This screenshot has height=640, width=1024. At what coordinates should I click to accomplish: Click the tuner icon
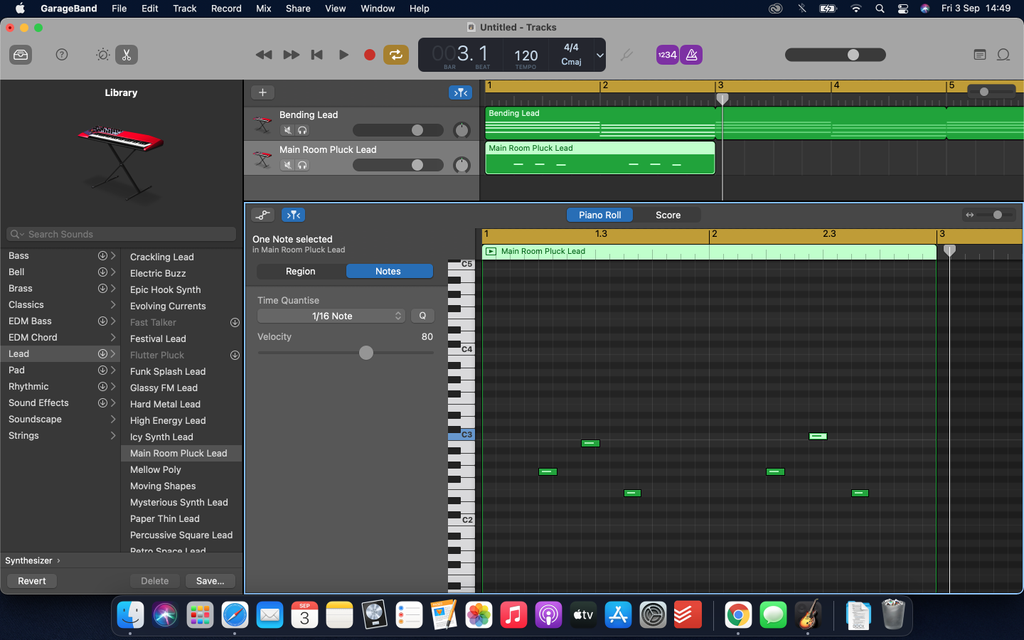click(626, 55)
